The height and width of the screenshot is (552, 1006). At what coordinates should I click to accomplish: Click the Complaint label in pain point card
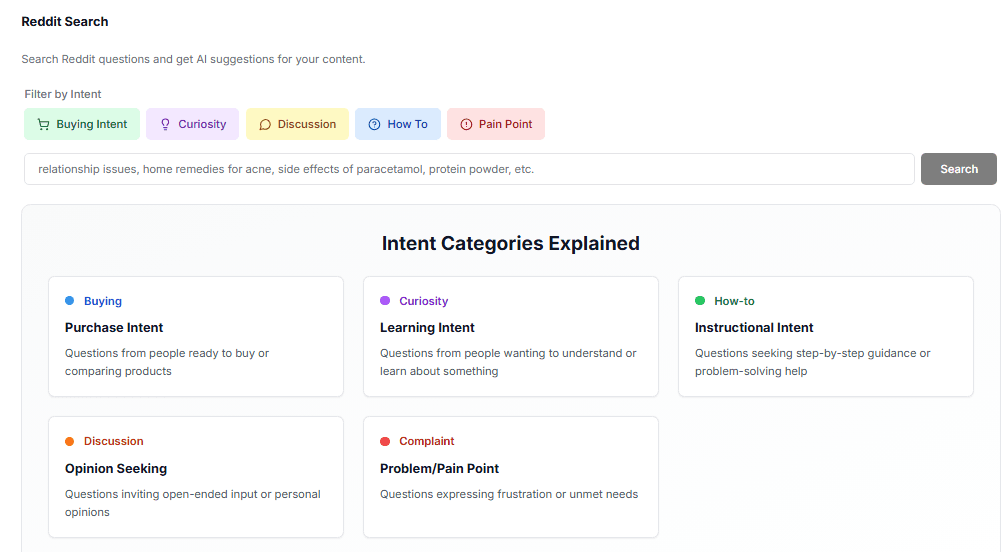coord(427,441)
